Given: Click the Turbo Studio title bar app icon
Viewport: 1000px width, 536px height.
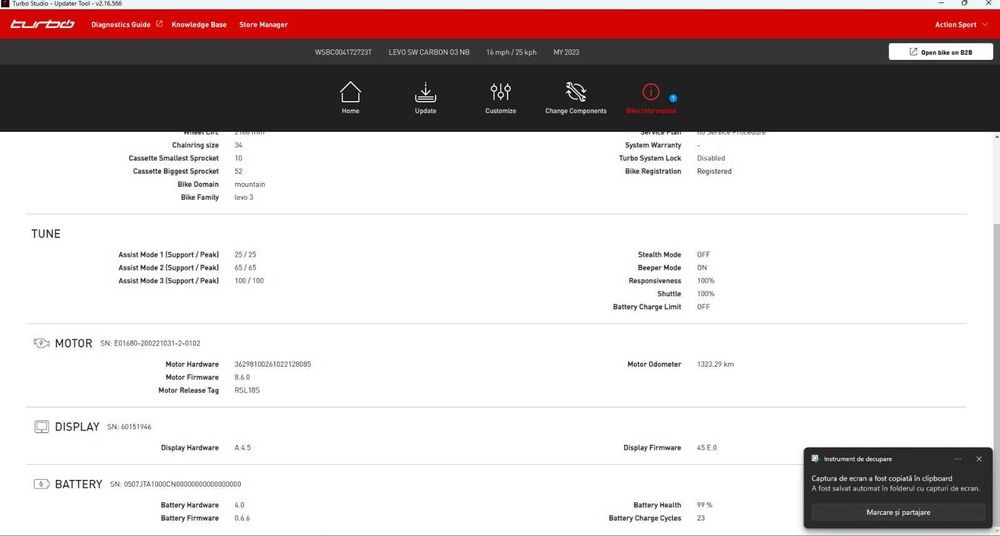Looking at the screenshot, I should pyautogui.click(x=5, y=4).
